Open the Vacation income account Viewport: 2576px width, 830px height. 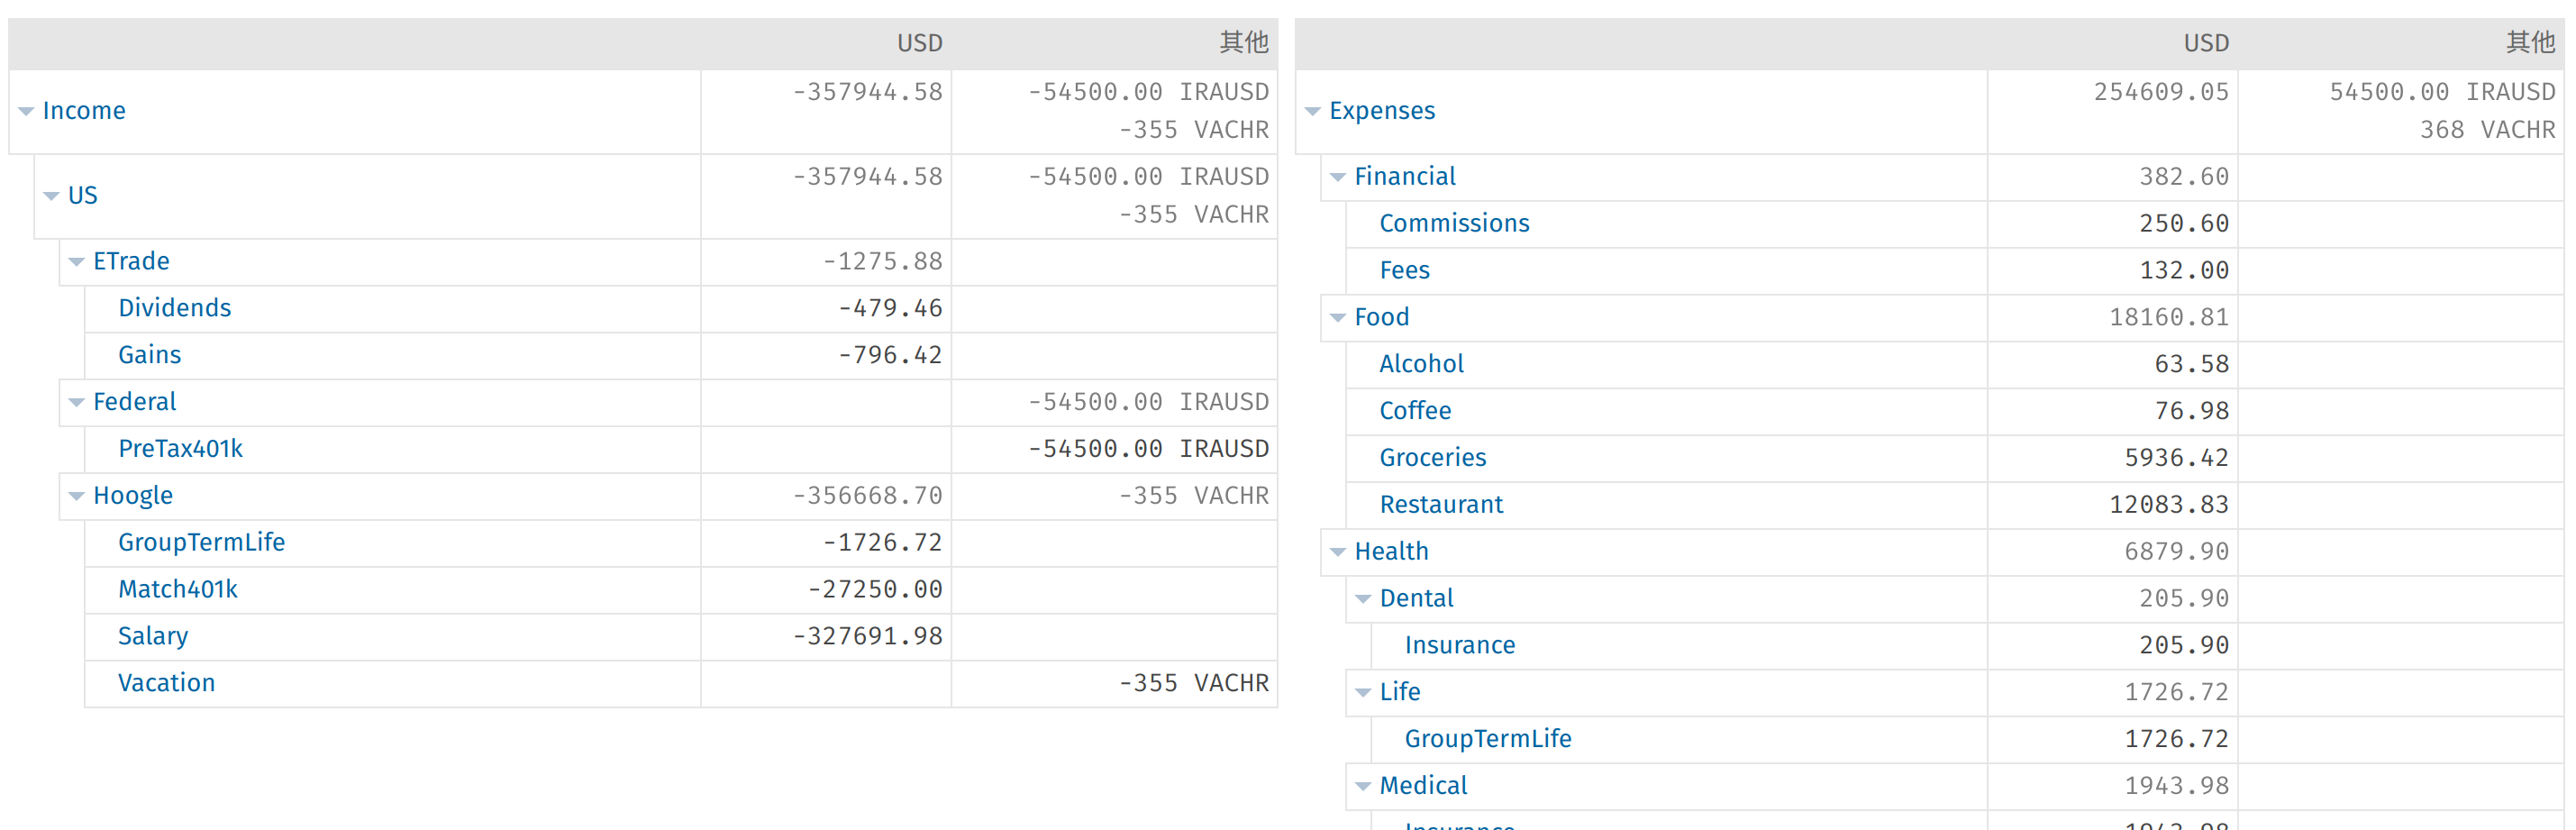click(166, 683)
